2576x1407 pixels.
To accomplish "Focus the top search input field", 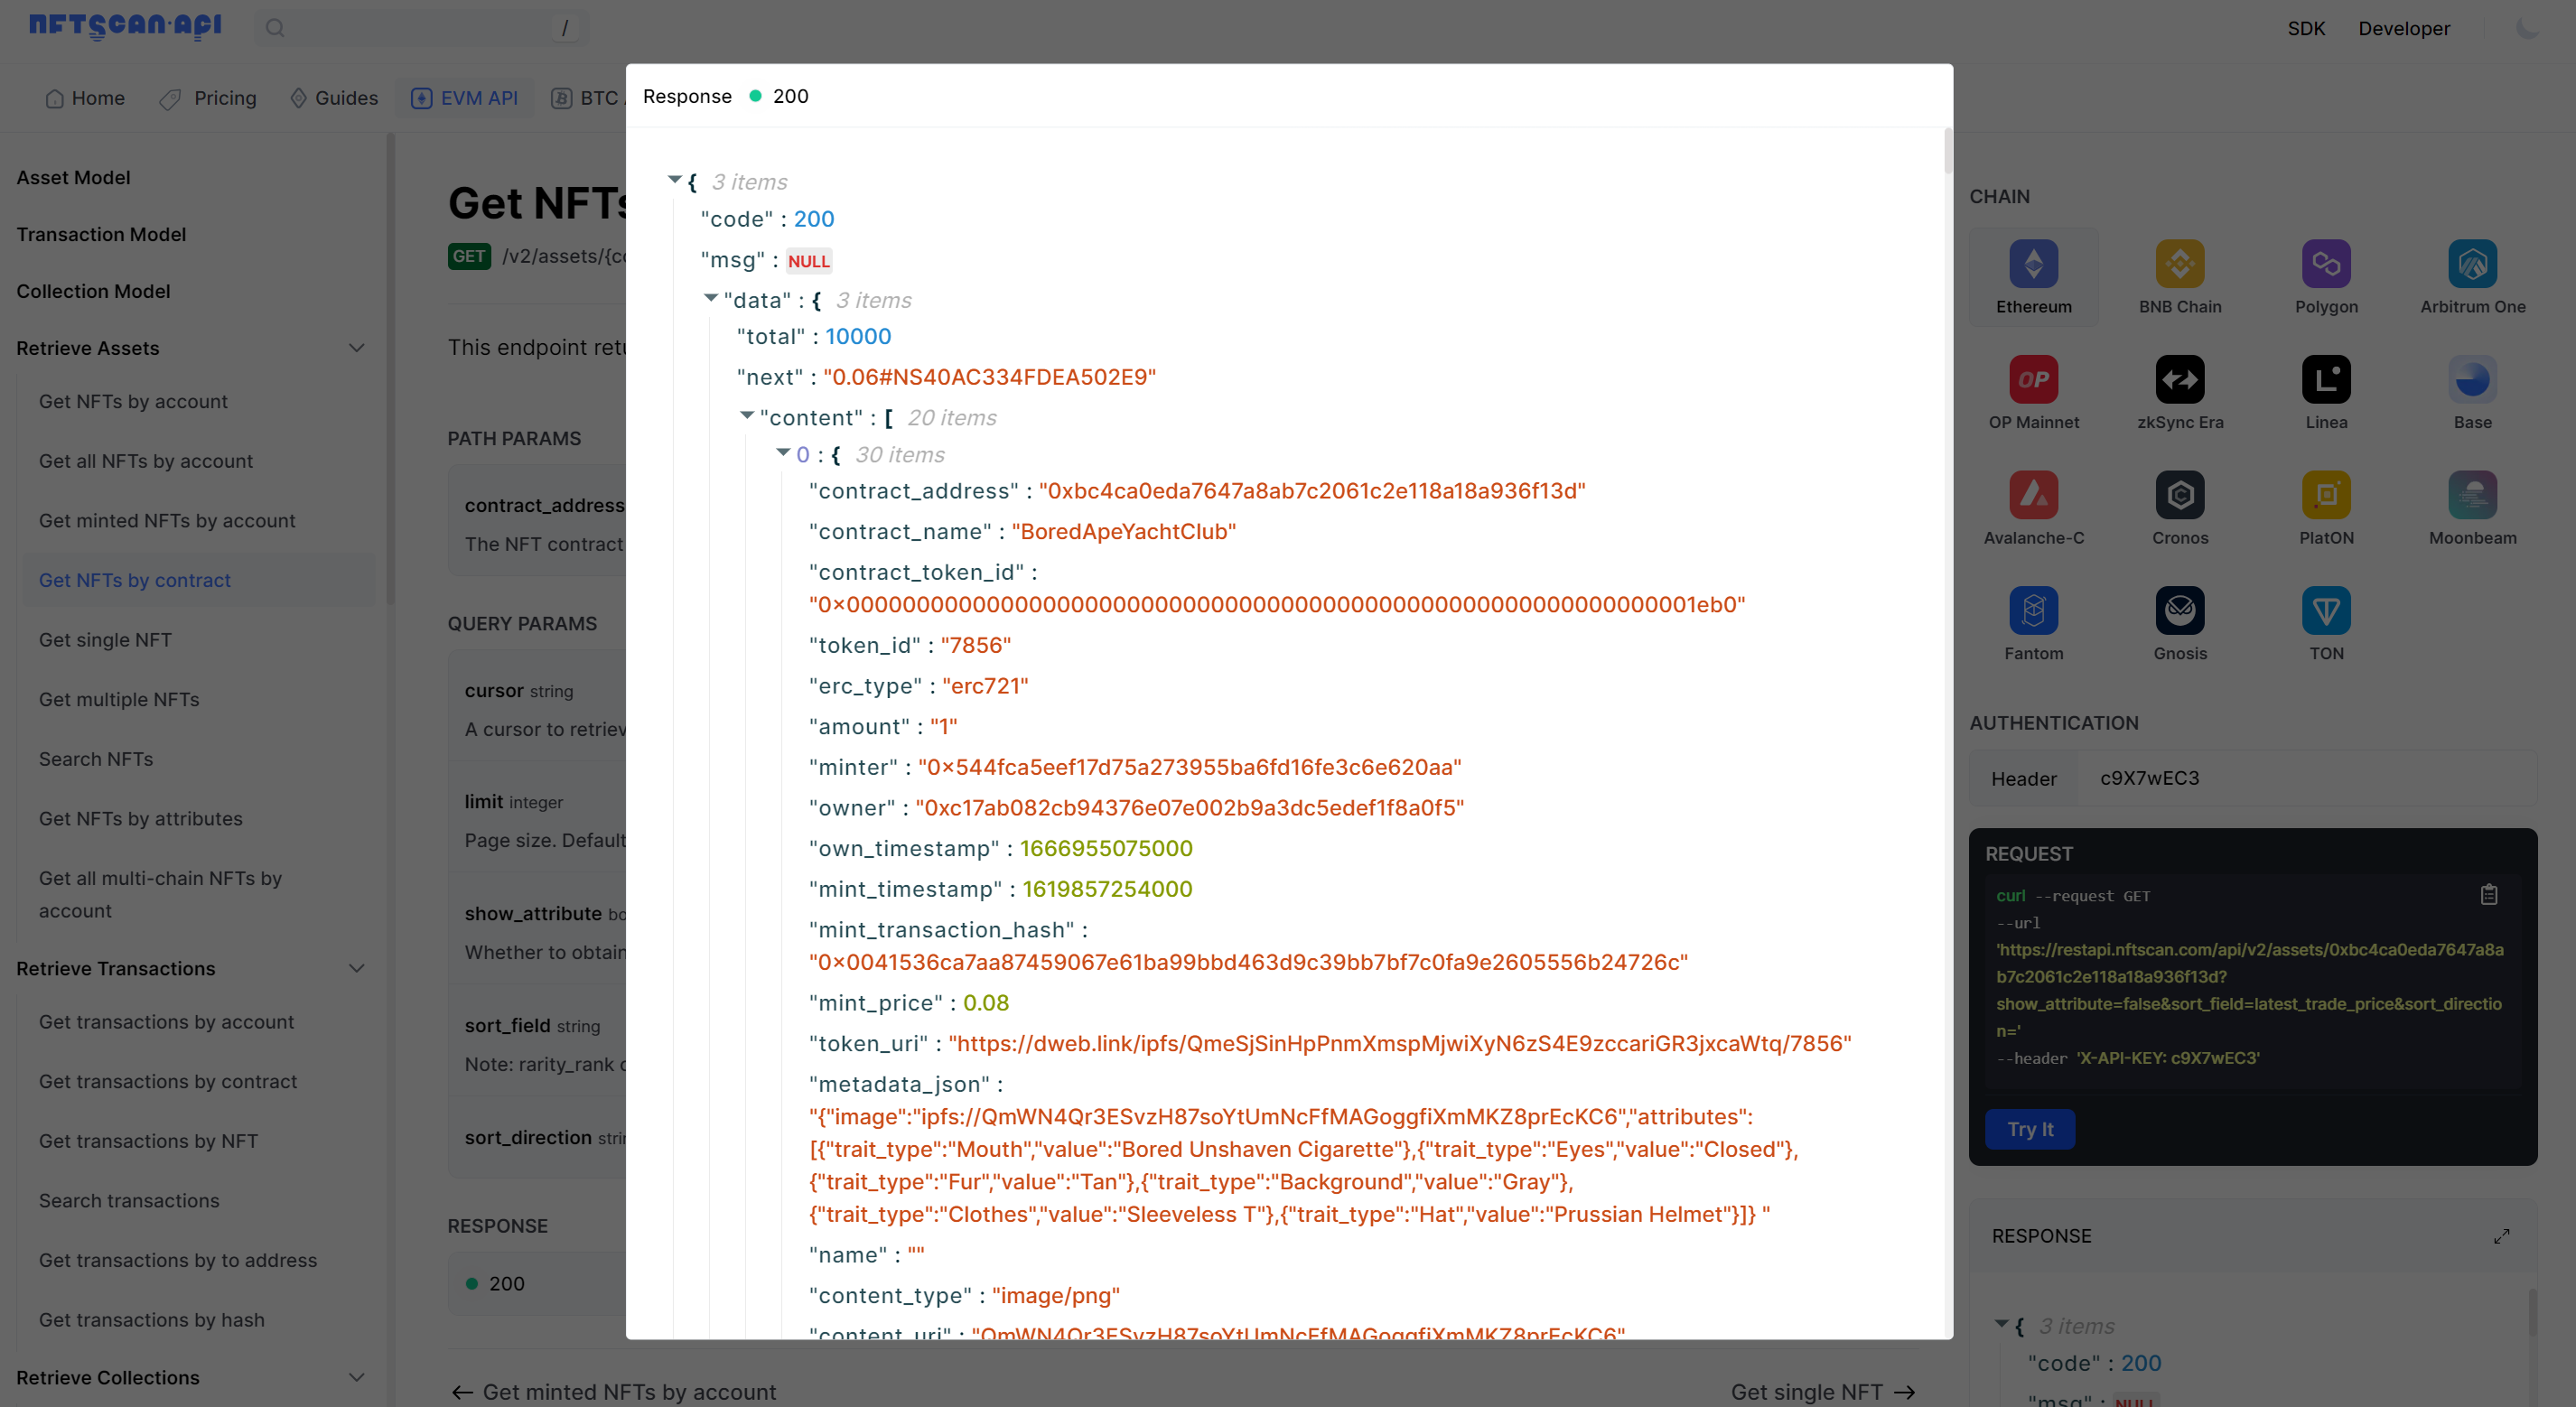I will [421, 28].
